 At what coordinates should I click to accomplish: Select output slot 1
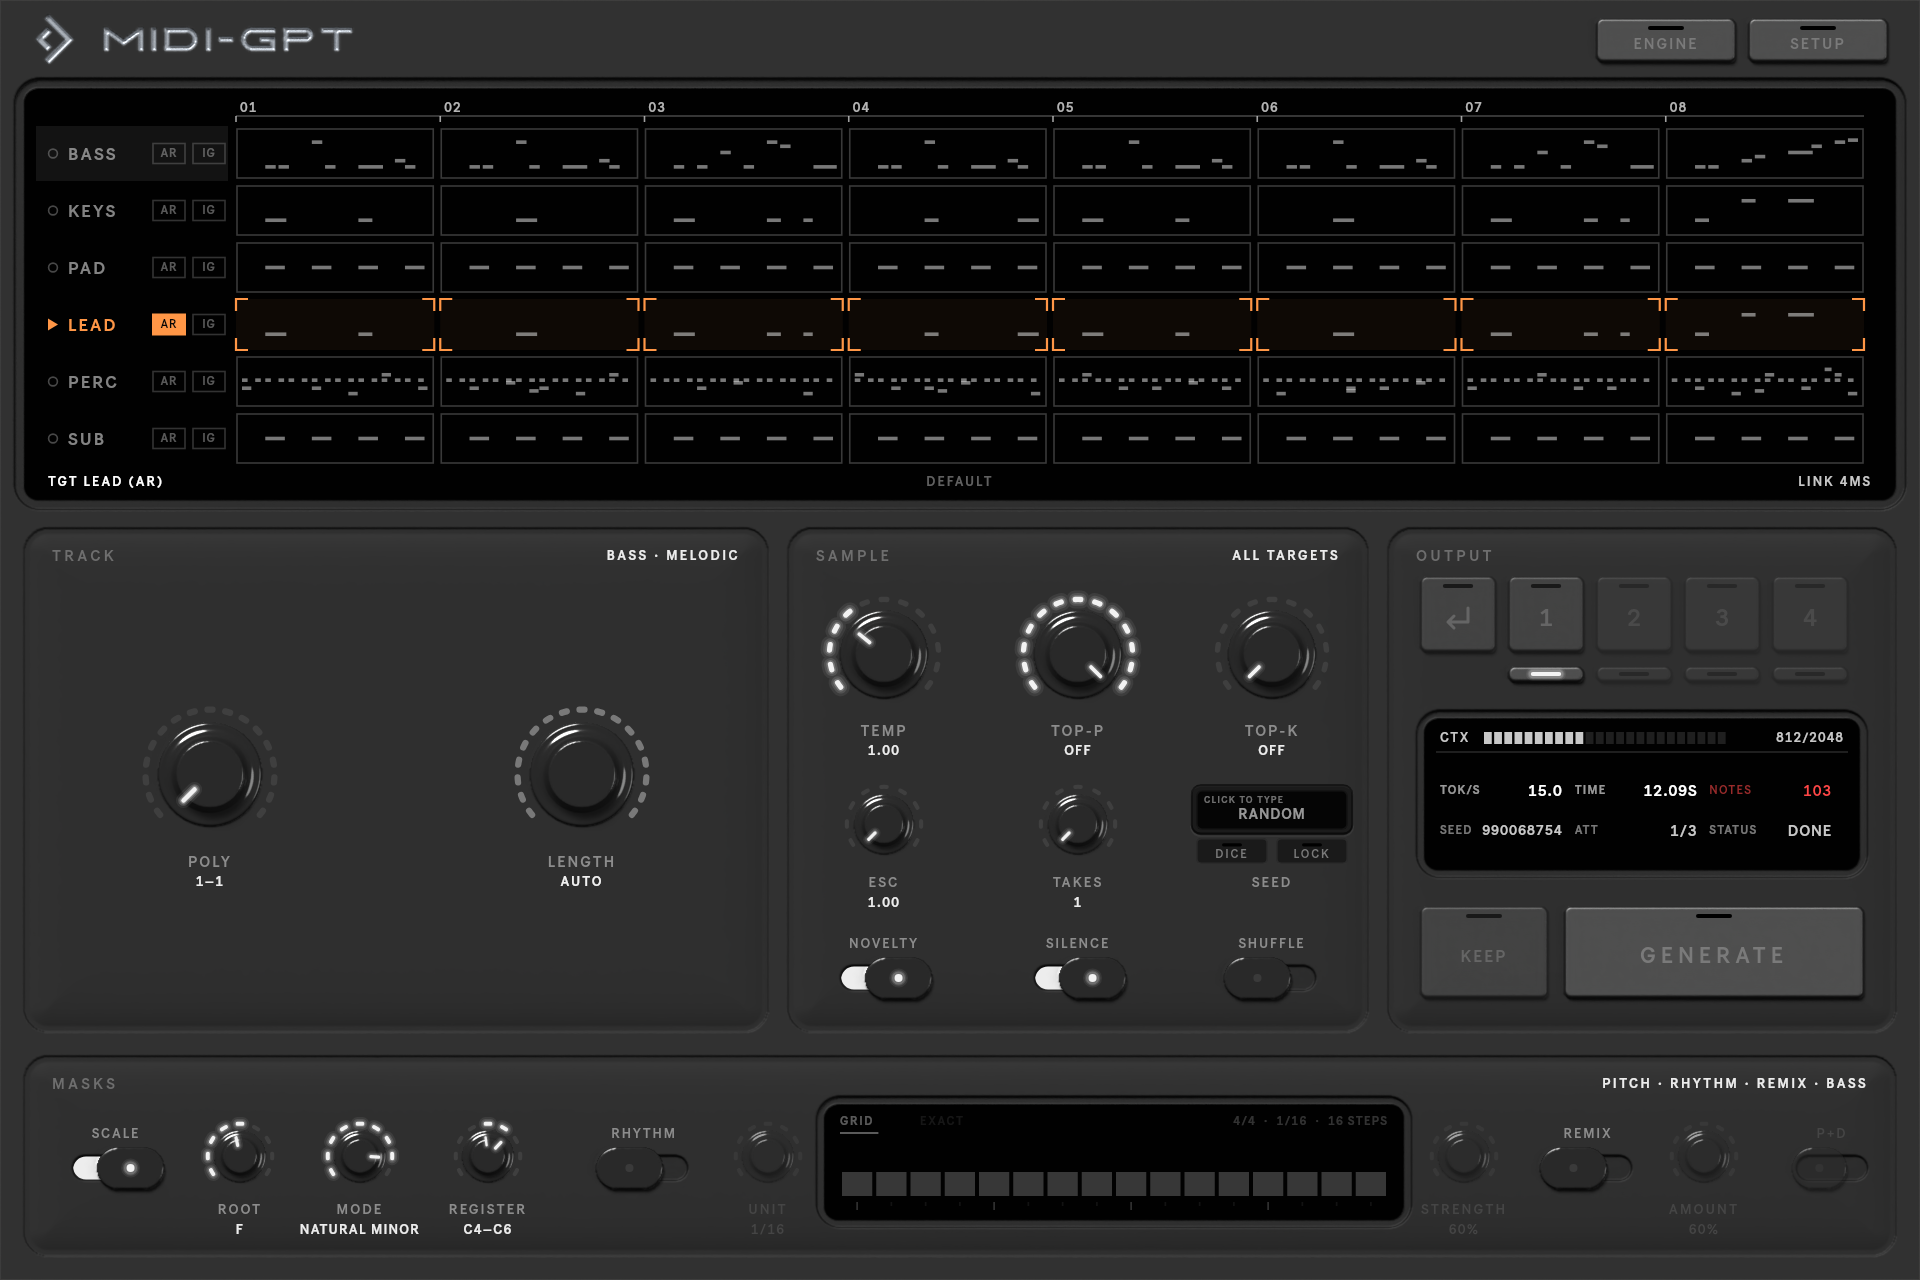1546,615
